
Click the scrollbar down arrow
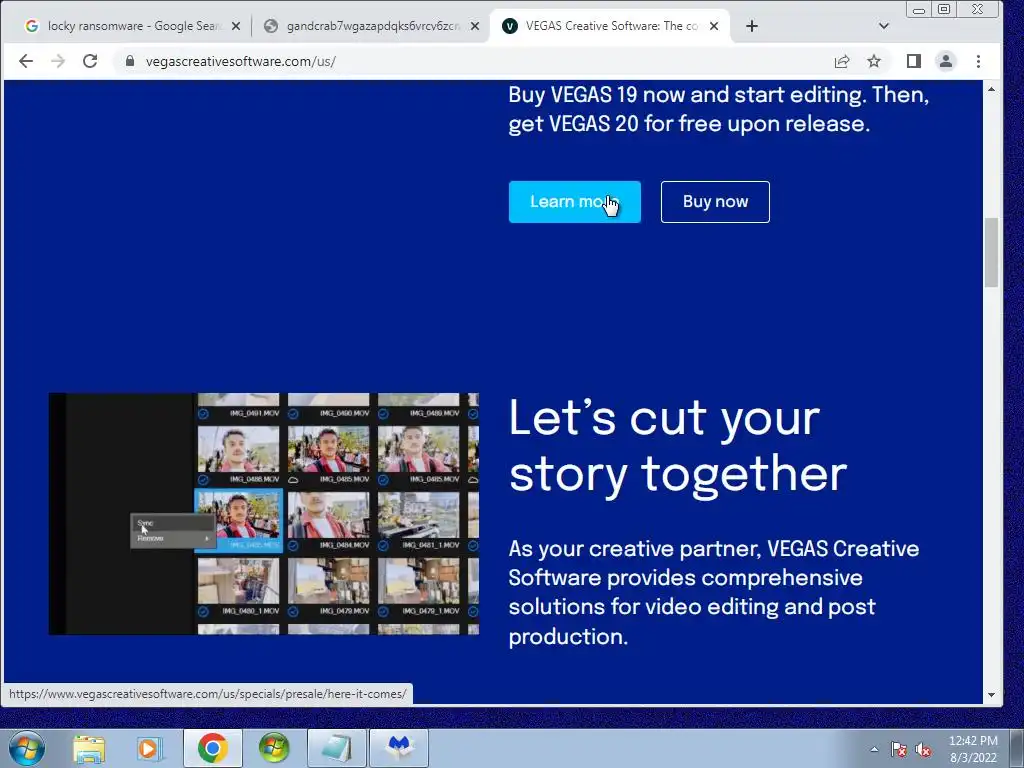[991, 695]
